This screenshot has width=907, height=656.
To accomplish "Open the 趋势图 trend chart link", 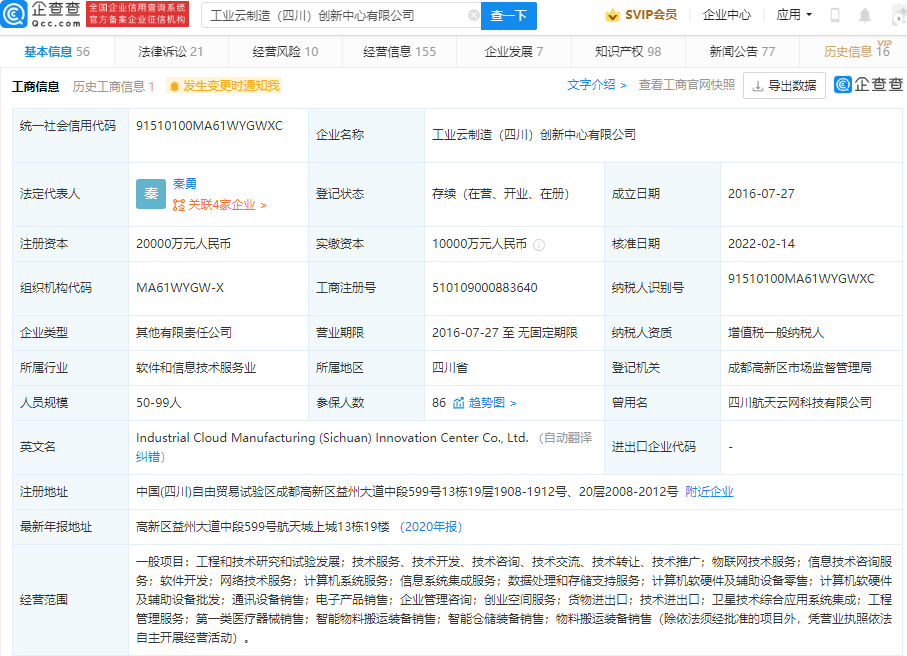I will click(x=485, y=403).
